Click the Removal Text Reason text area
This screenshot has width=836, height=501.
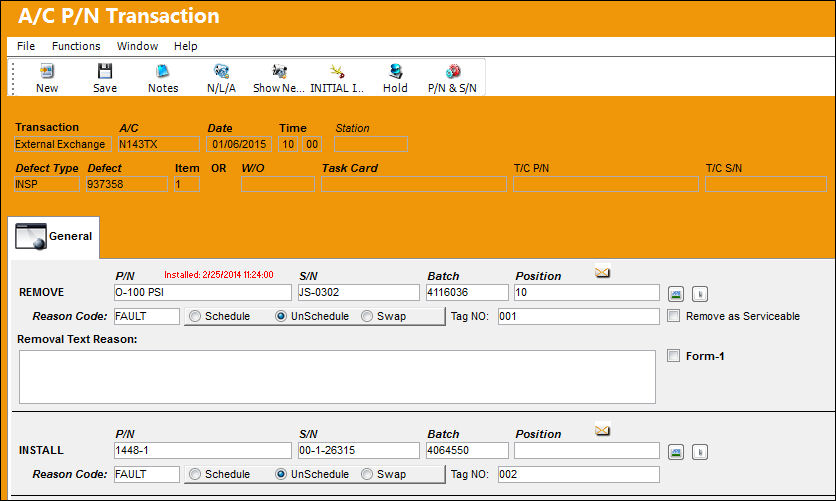pos(337,377)
